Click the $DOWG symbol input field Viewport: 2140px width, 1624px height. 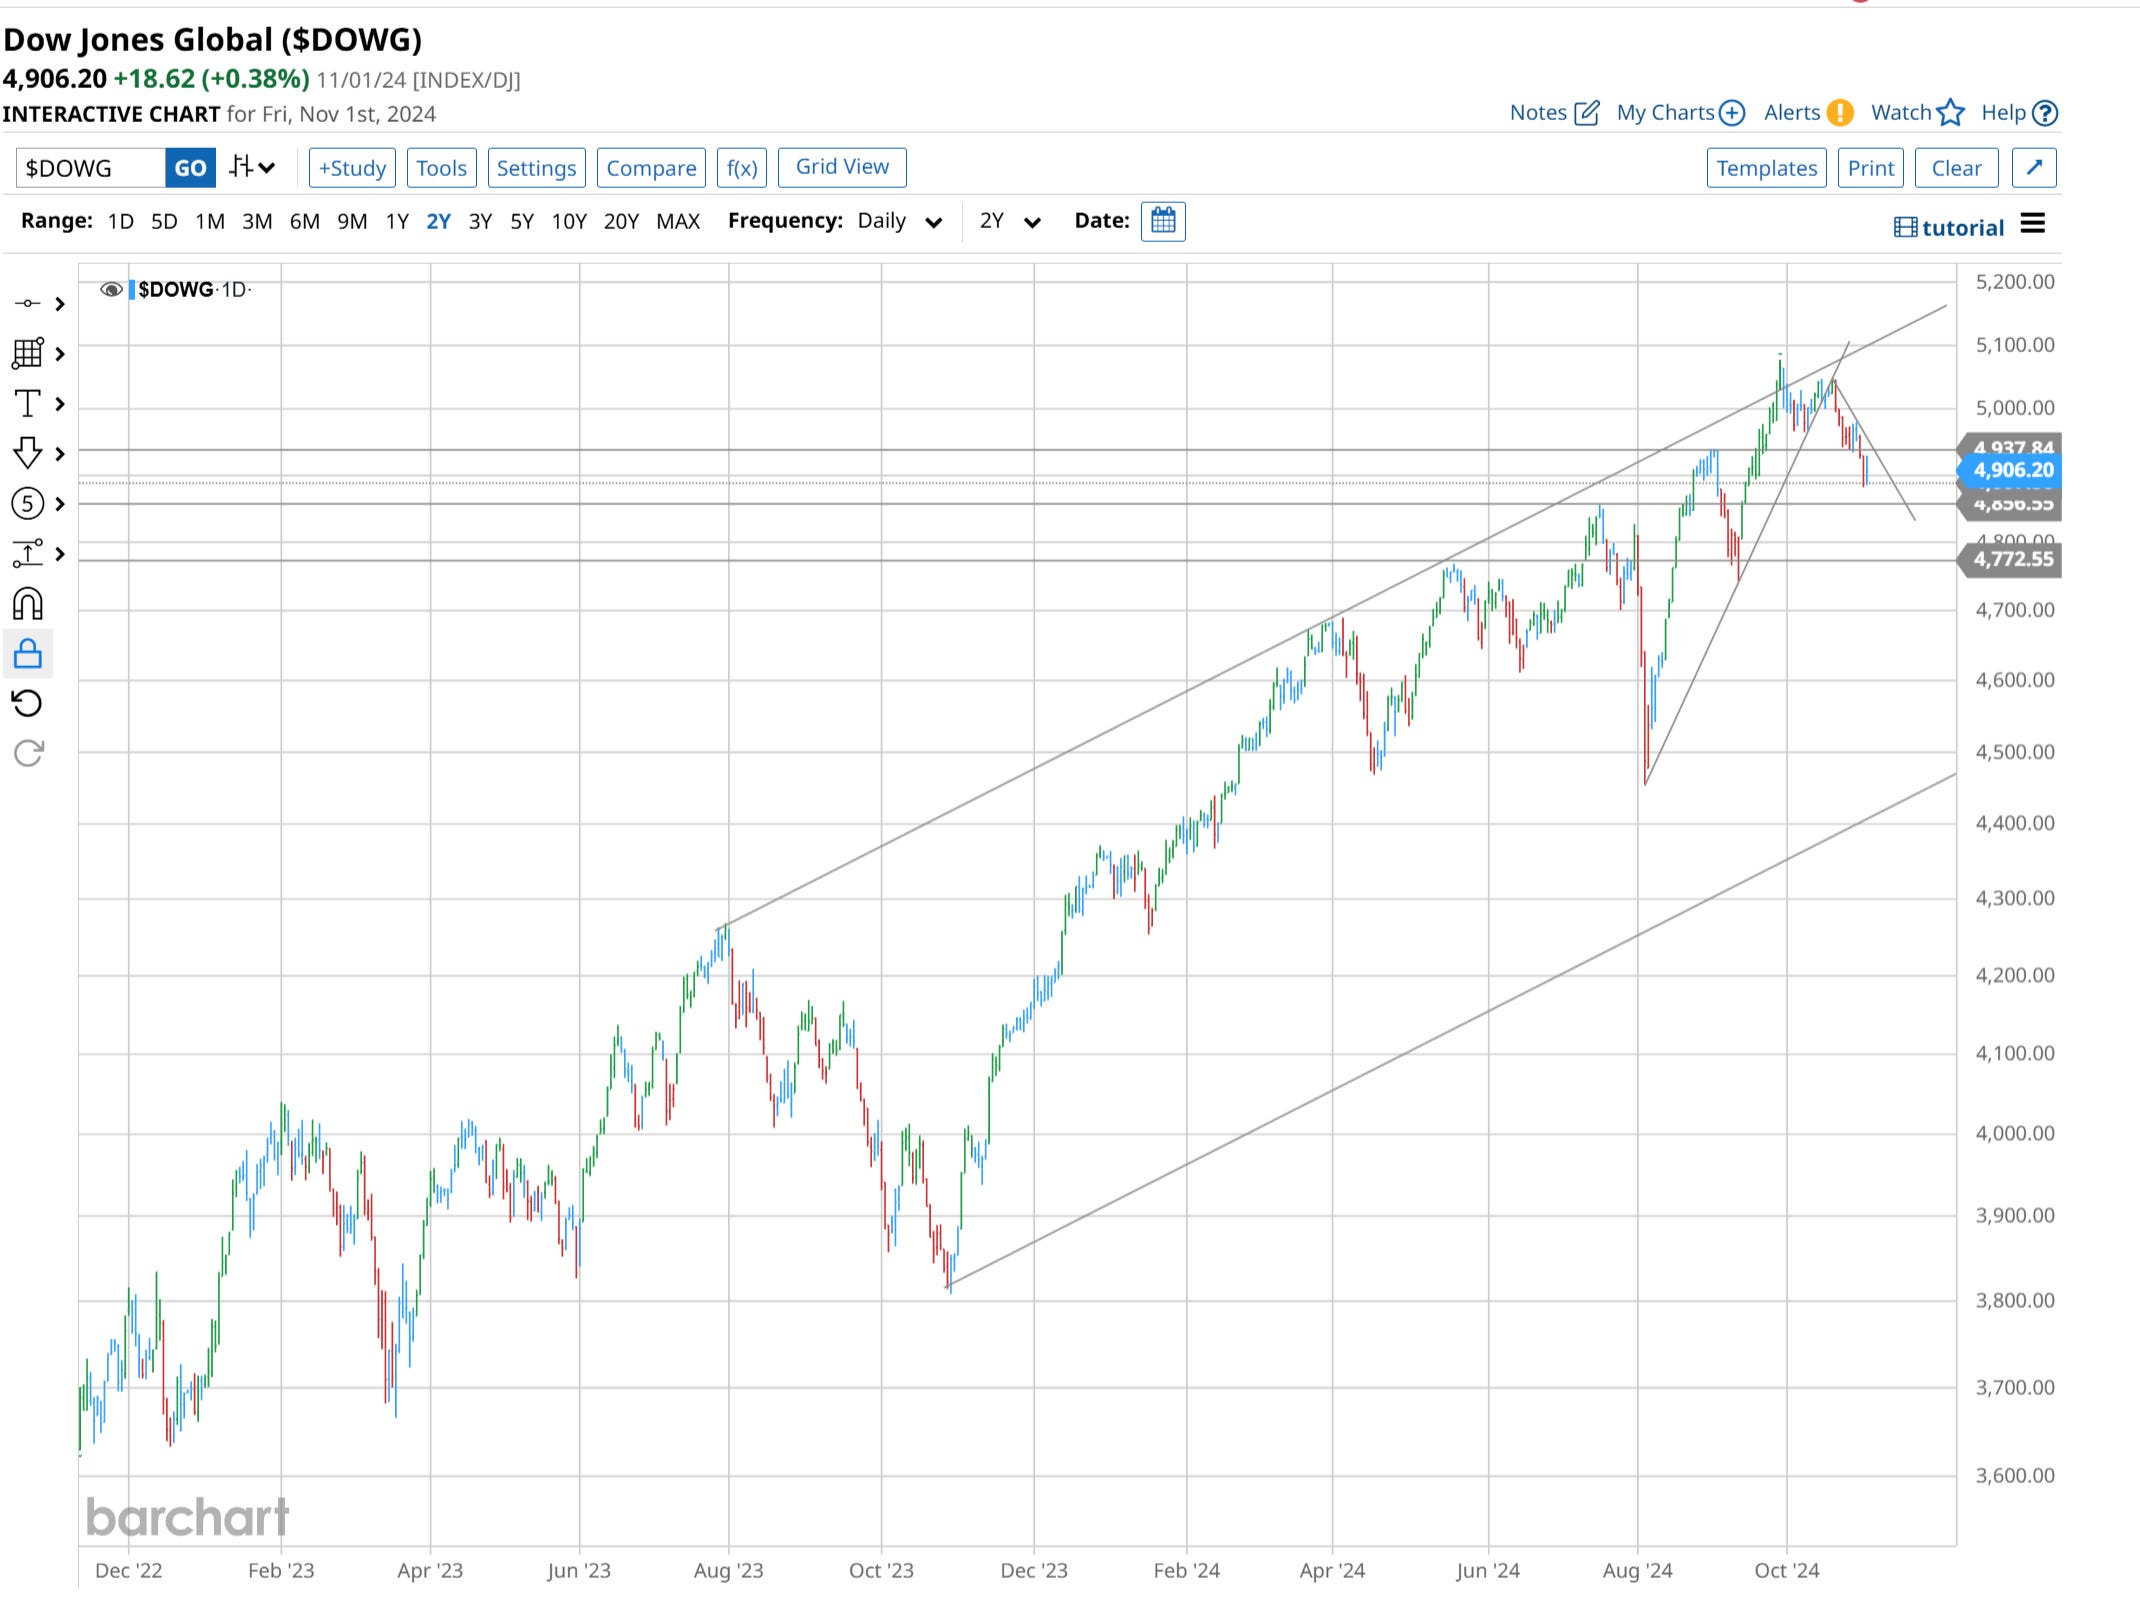[90, 168]
